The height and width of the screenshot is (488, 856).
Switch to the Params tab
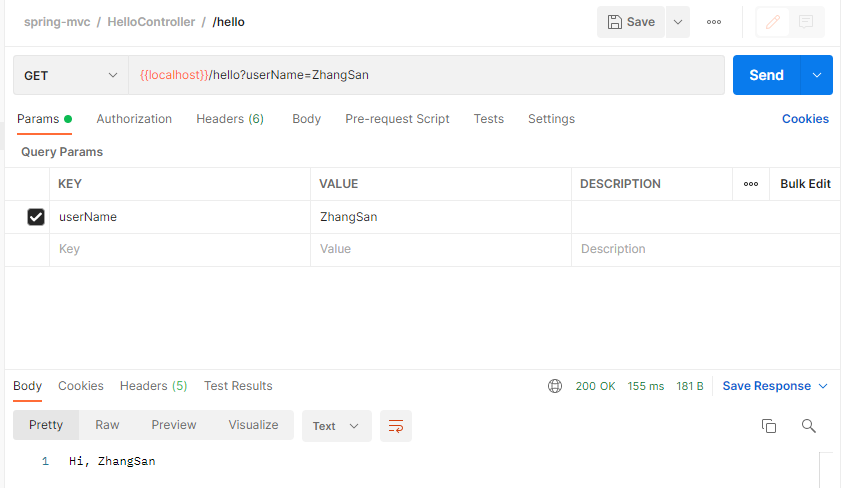pyautogui.click(x=44, y=119)
